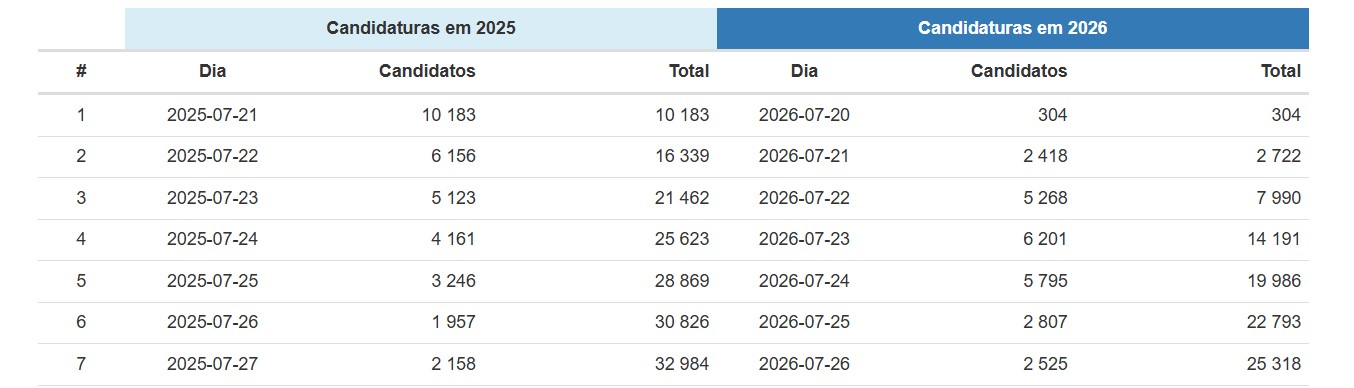Viewport: 1354px width, 388px height.
Task: Select the date cell 2025-07-21
Action: click(212, 115)
